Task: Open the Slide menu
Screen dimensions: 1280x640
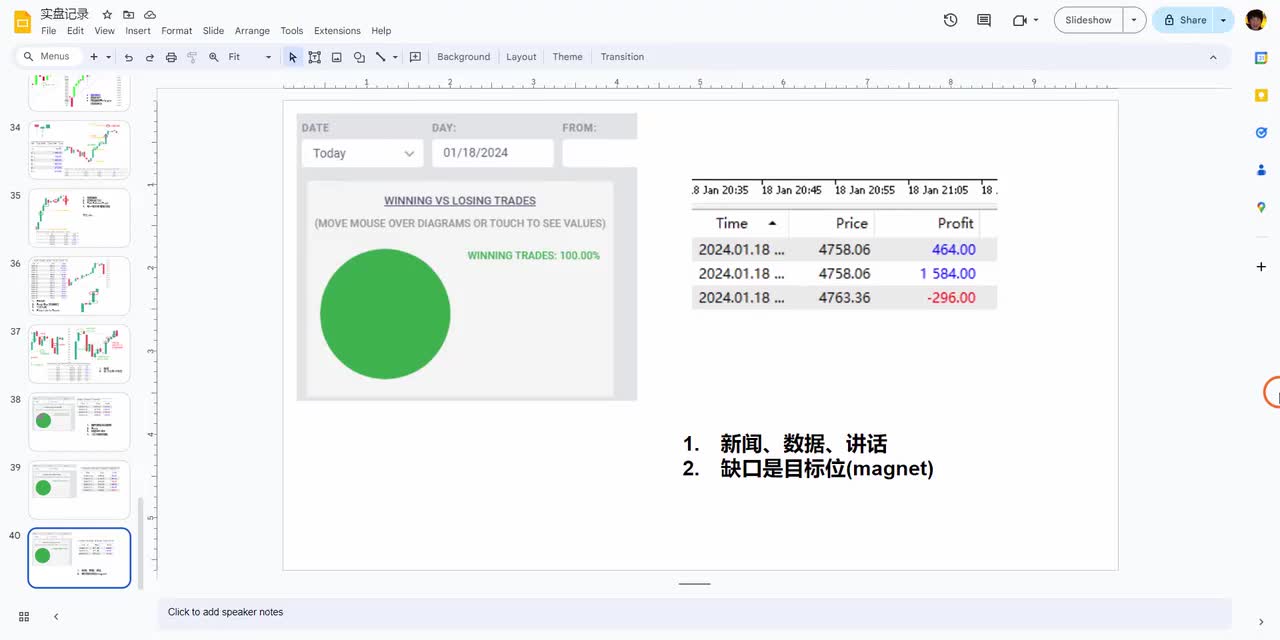Action: pos(213,31)
